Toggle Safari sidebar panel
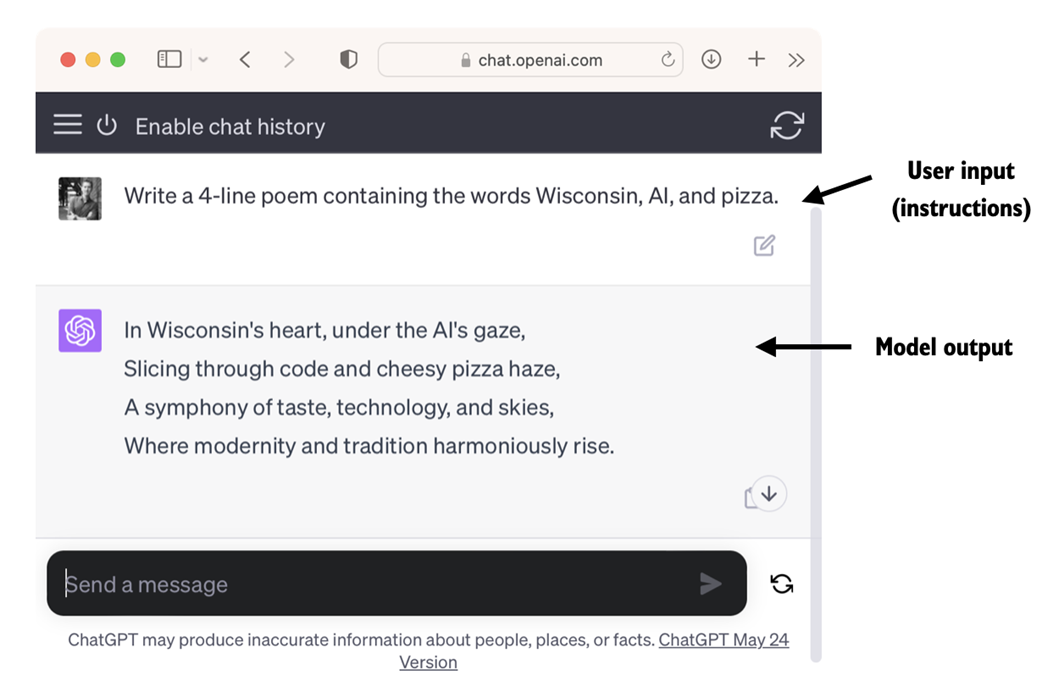 [170, 60]
